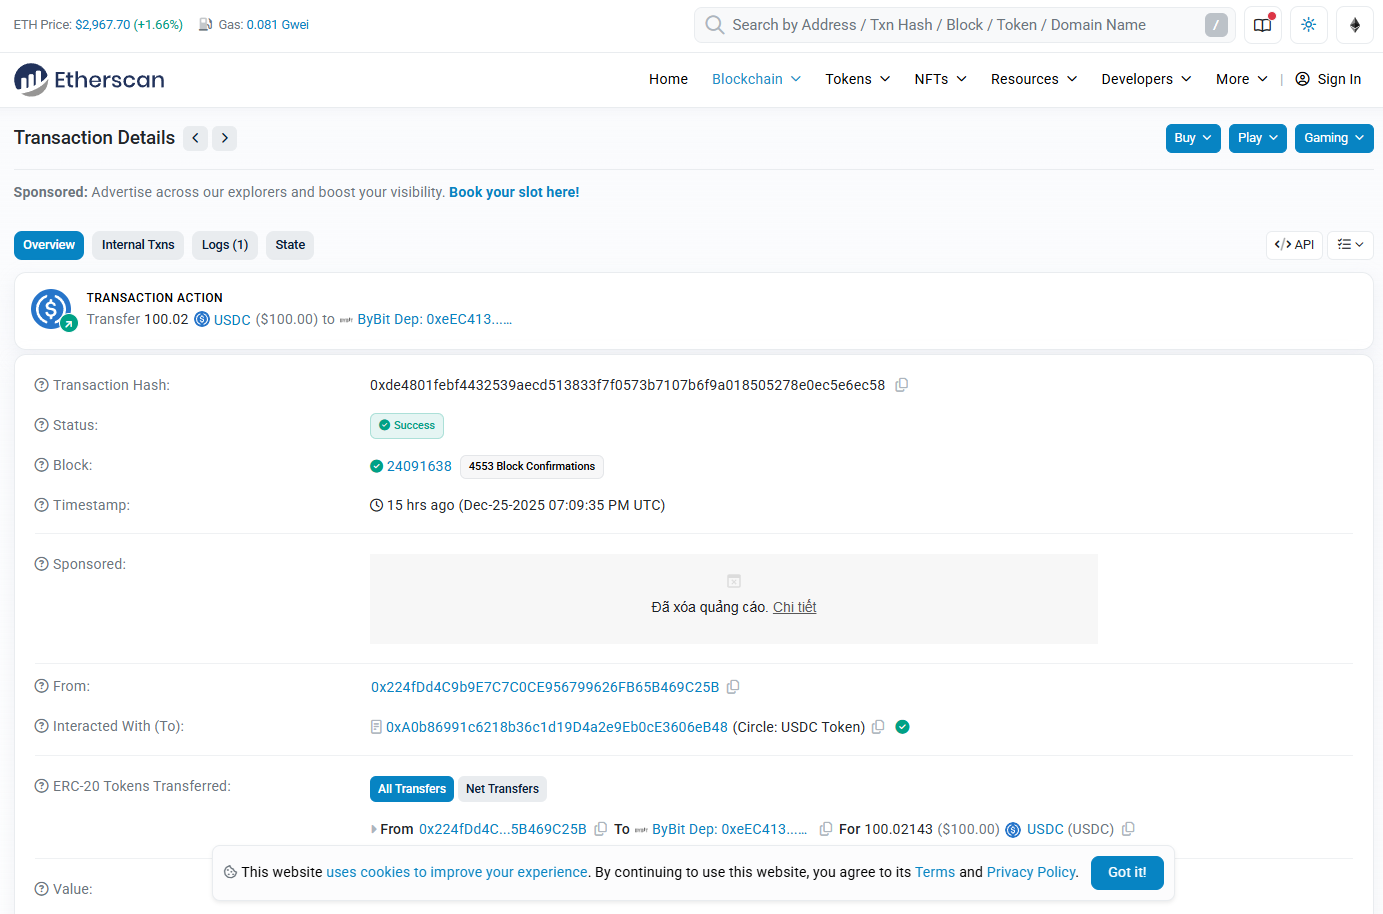This screenshot has height=914, width=1383.
Task: Expand the More menu
Action: click(x=1242, y=79)
